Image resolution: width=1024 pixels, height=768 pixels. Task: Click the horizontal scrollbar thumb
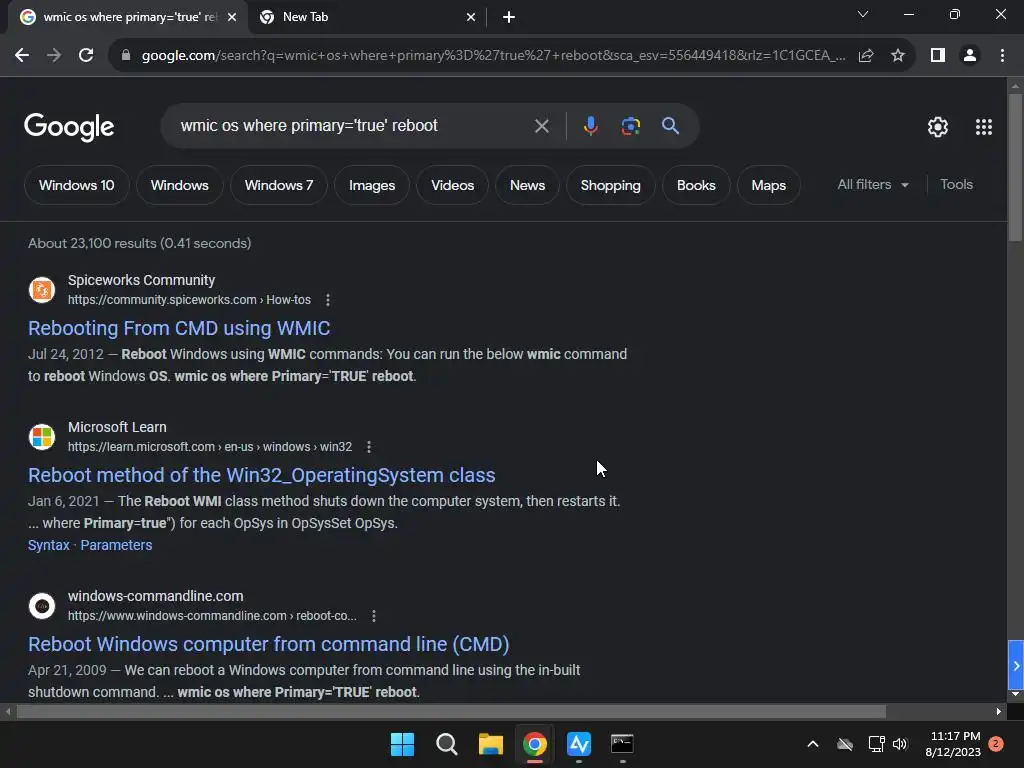[451, 712]
